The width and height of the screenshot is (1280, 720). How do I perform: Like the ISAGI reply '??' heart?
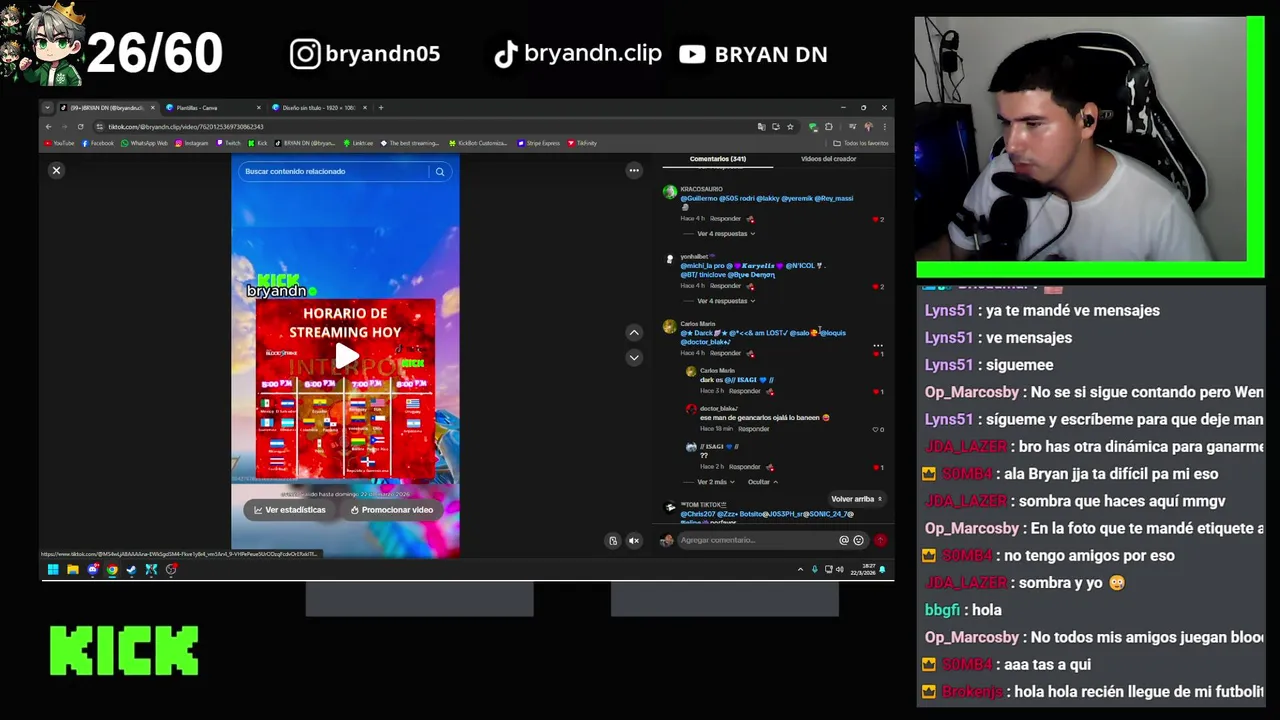click(877, 467)
